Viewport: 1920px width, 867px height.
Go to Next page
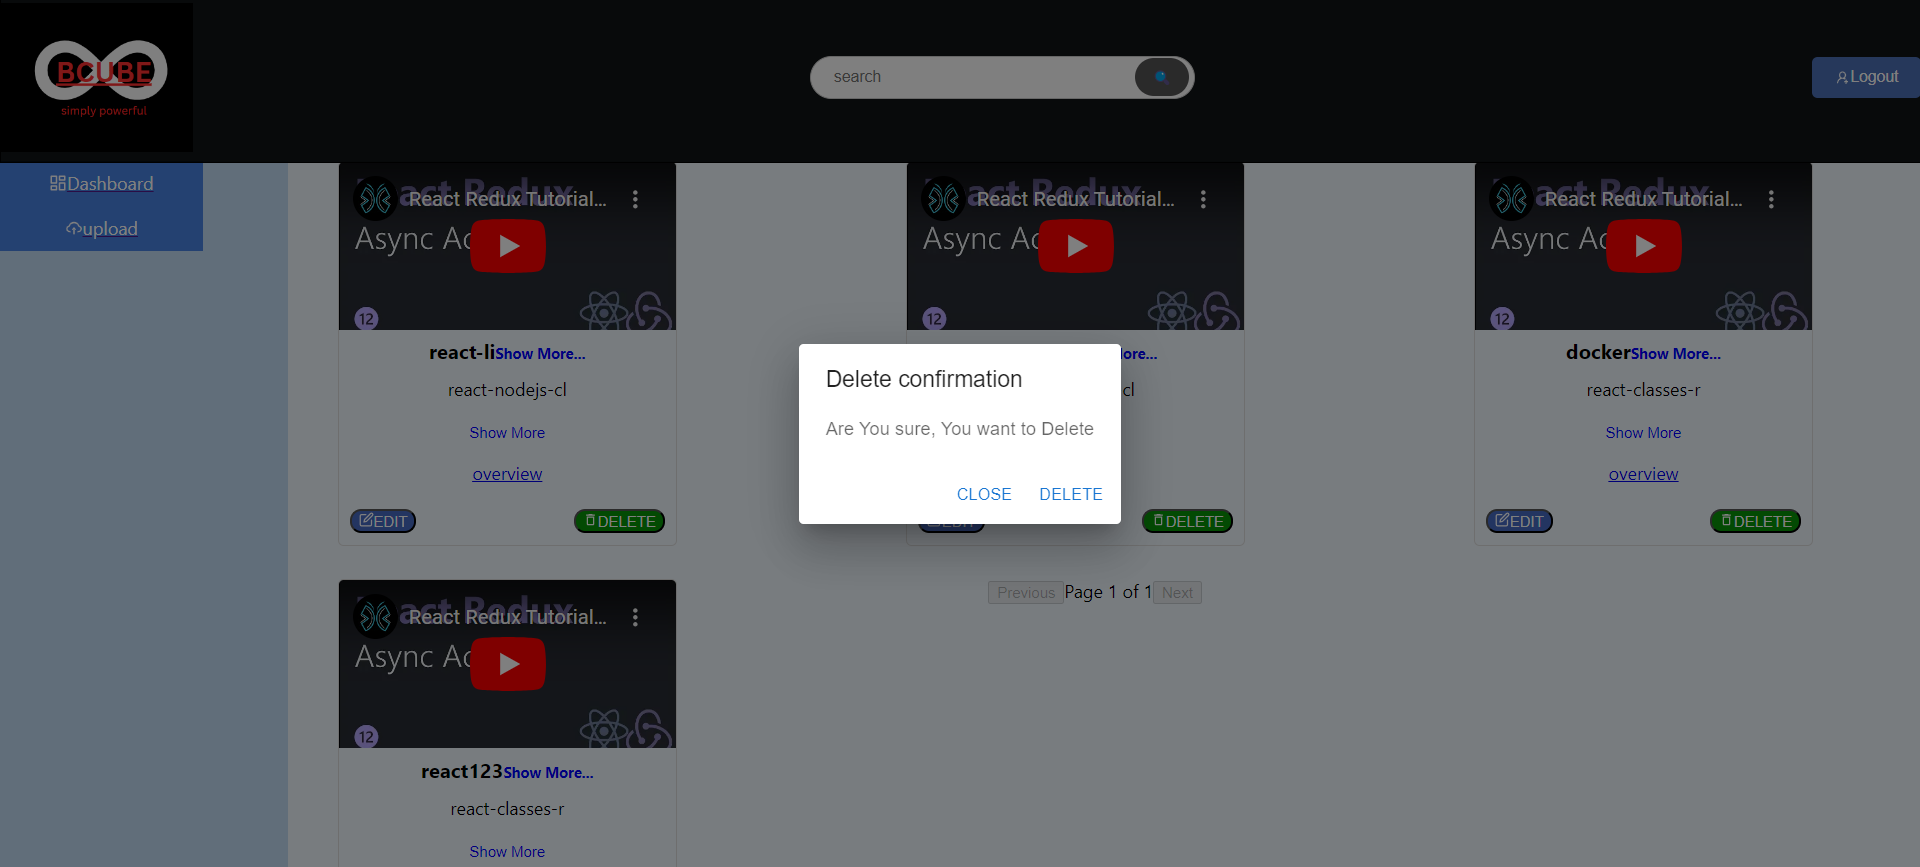1177,593
